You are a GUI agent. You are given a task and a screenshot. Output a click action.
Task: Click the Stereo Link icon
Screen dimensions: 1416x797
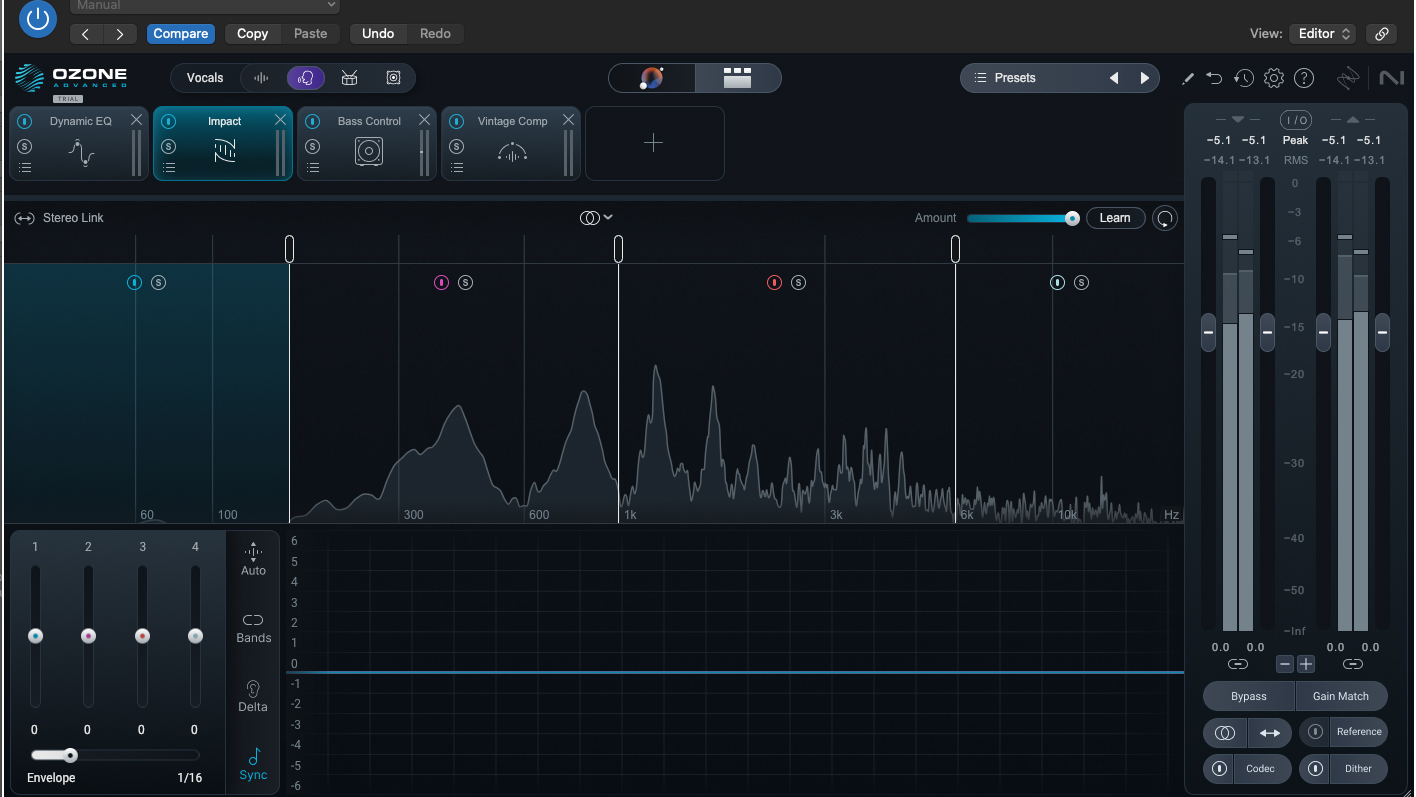(x=22, y=217)
